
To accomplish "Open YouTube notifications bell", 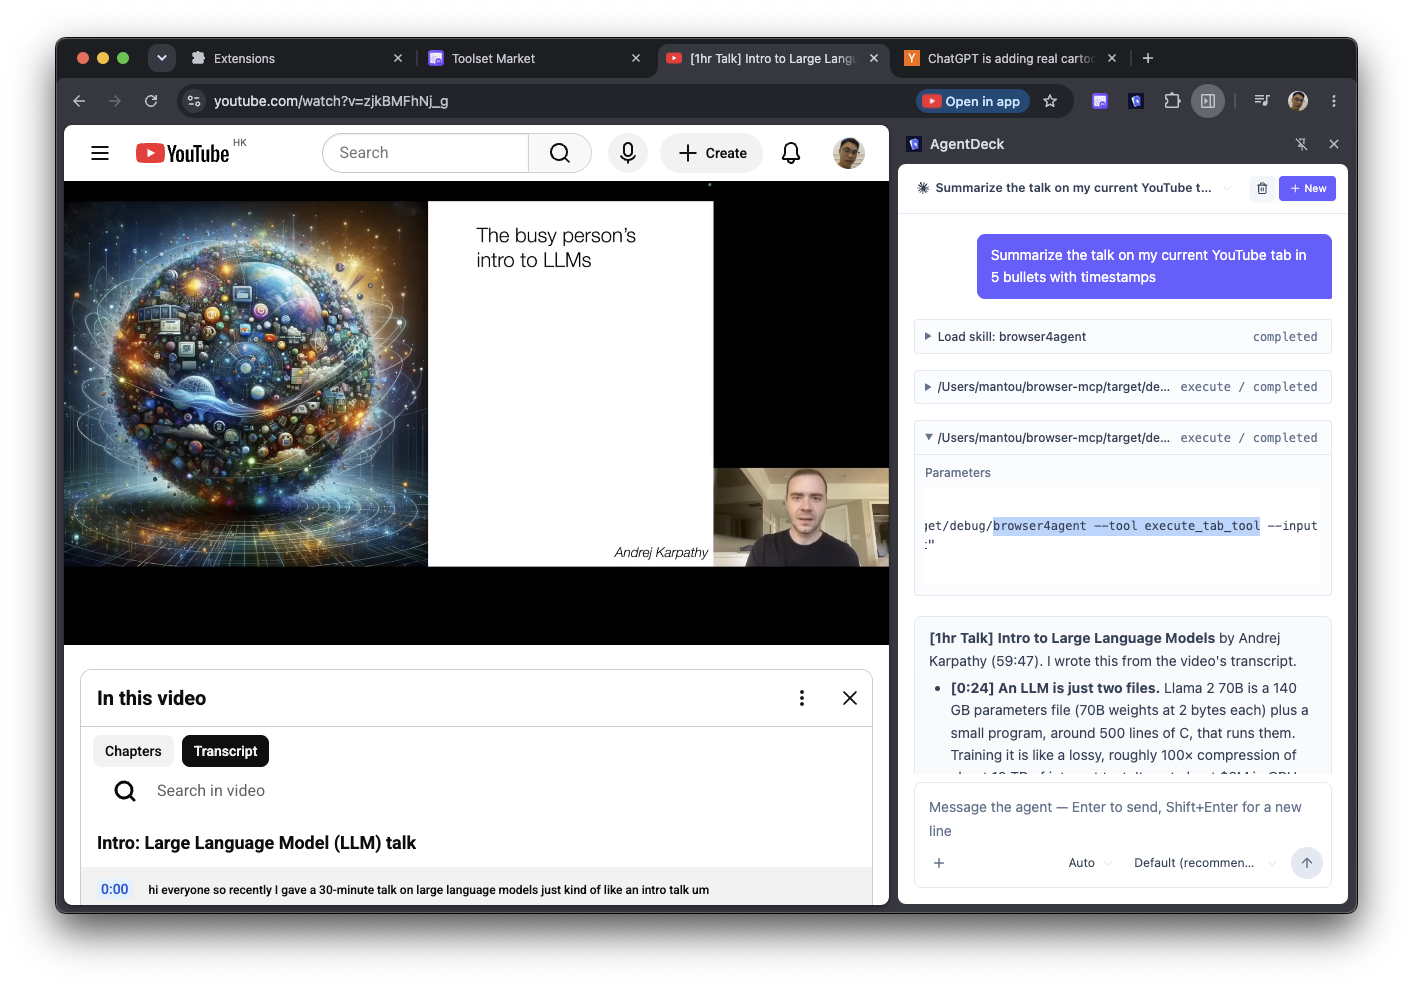I will pos(791,153).
